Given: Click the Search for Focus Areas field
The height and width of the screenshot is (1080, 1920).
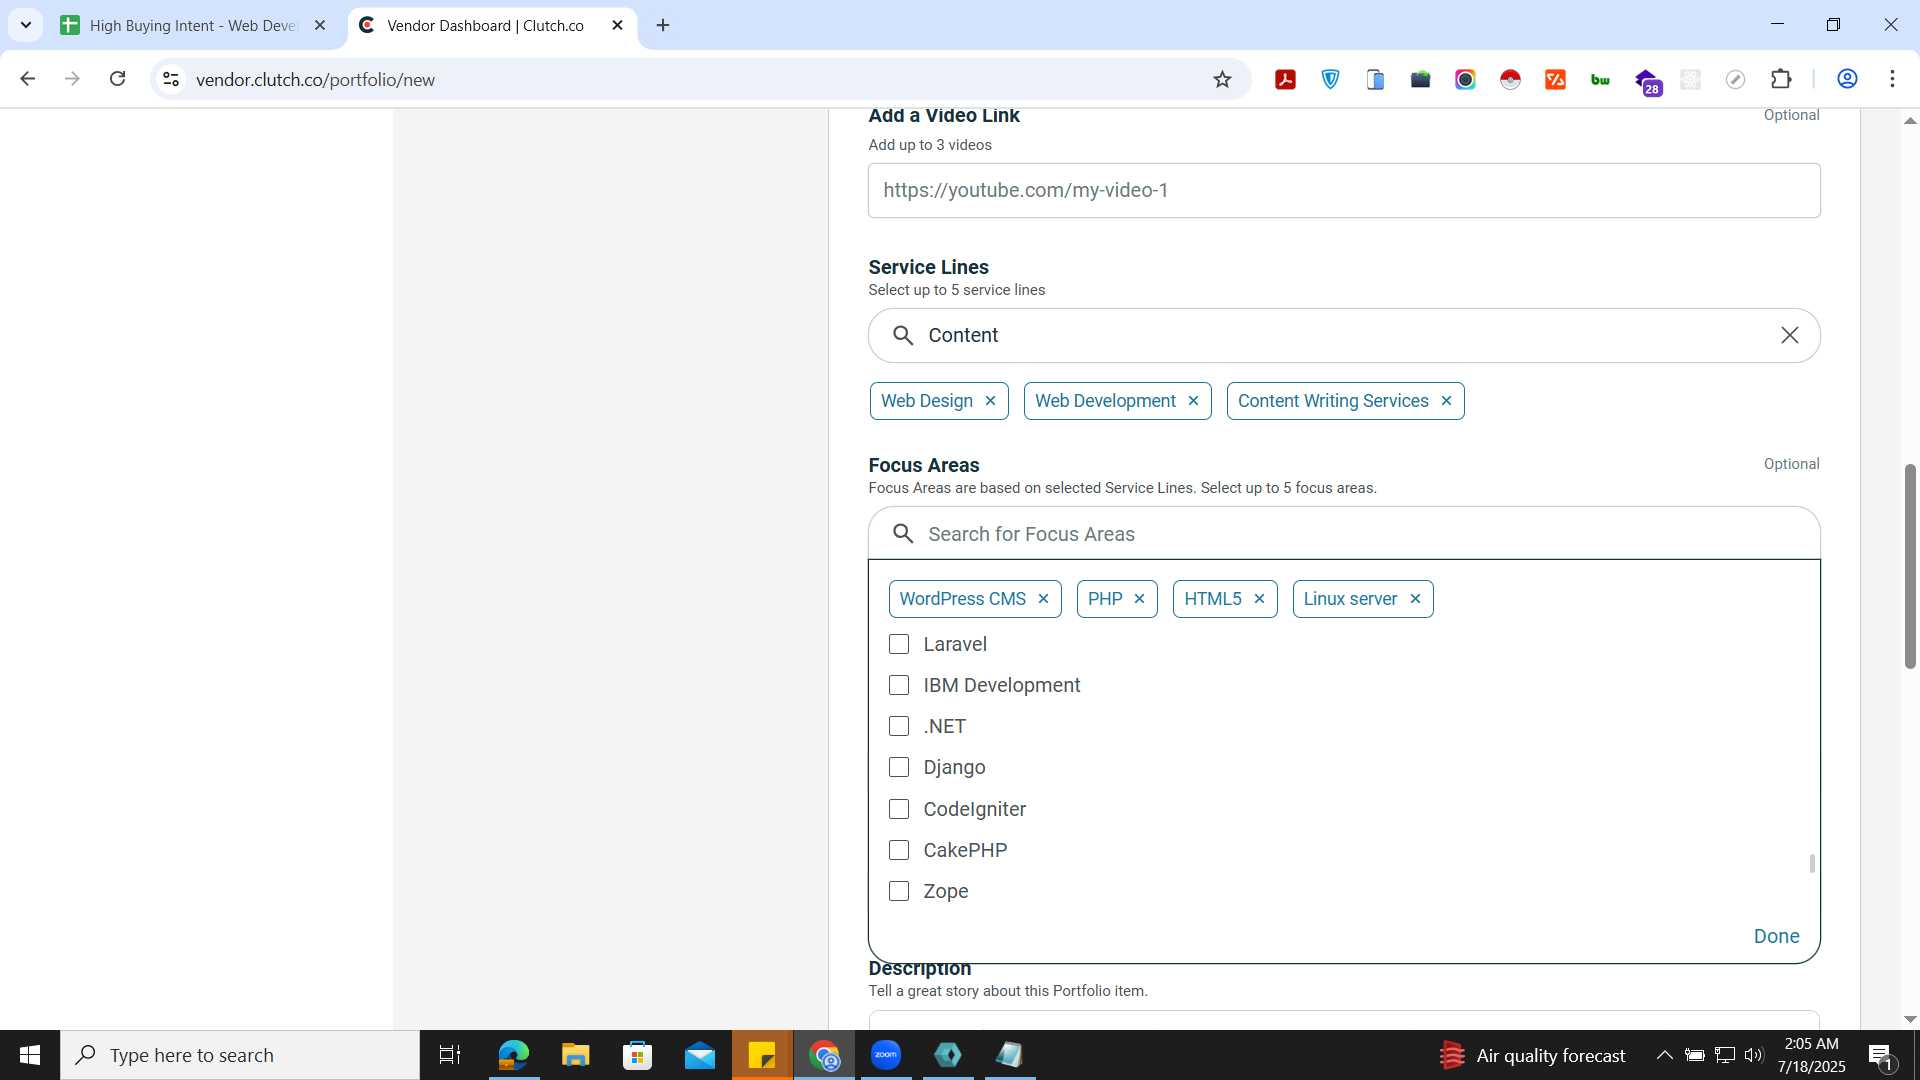Looking at the screenshot, I should click(x=1343, y=534).
